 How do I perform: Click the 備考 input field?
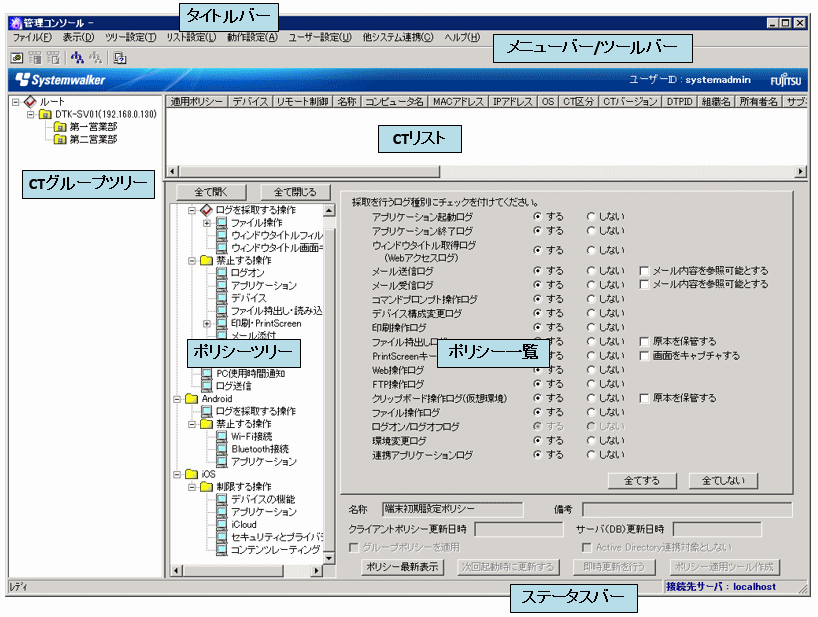pos(687,509)
